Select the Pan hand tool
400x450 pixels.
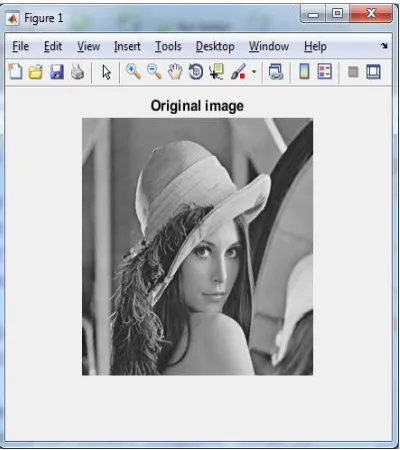175,72
